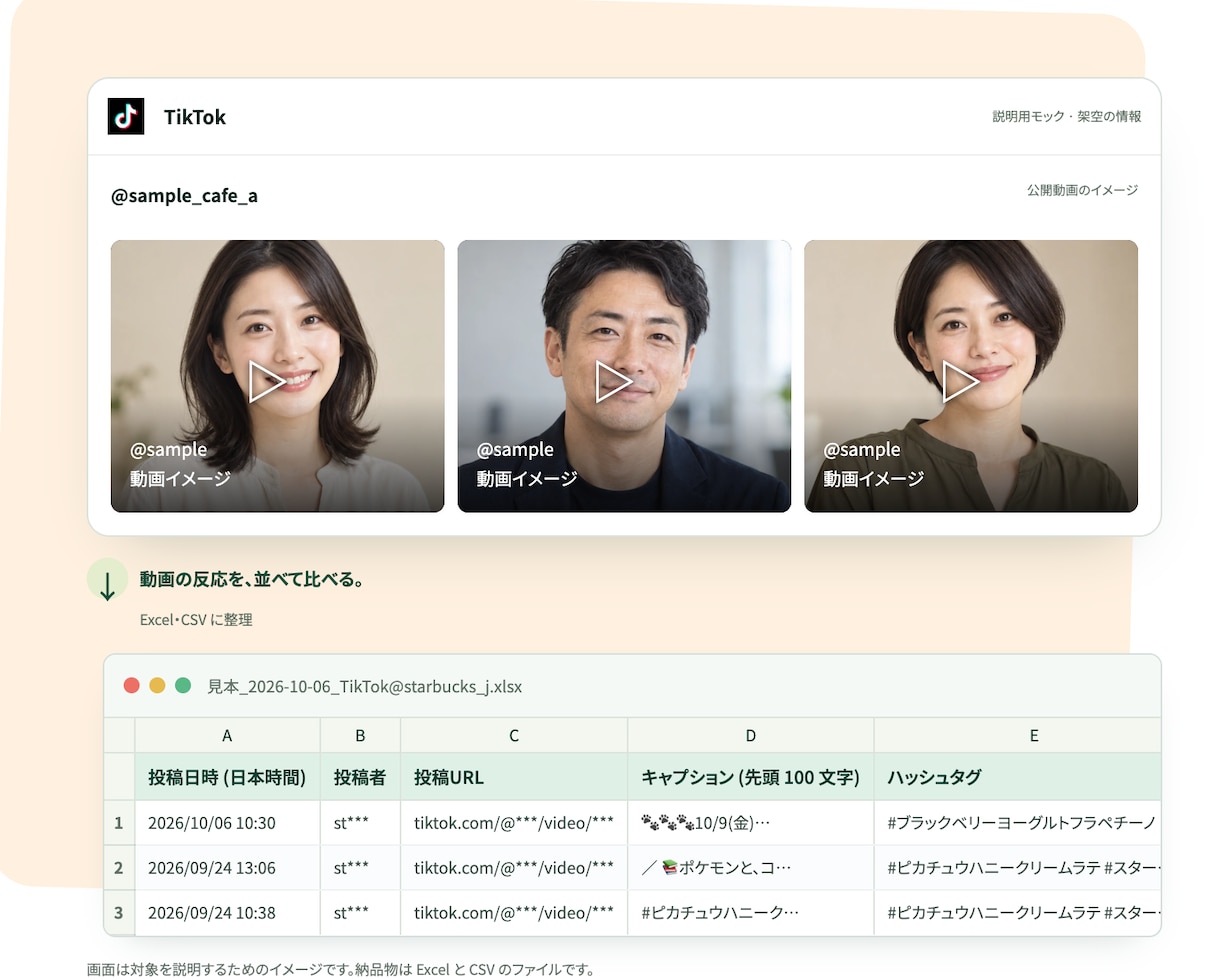1220x979 pixels.
Task: Click caption cell #ピカチュウハニーク…
Action: coord(751,912)
